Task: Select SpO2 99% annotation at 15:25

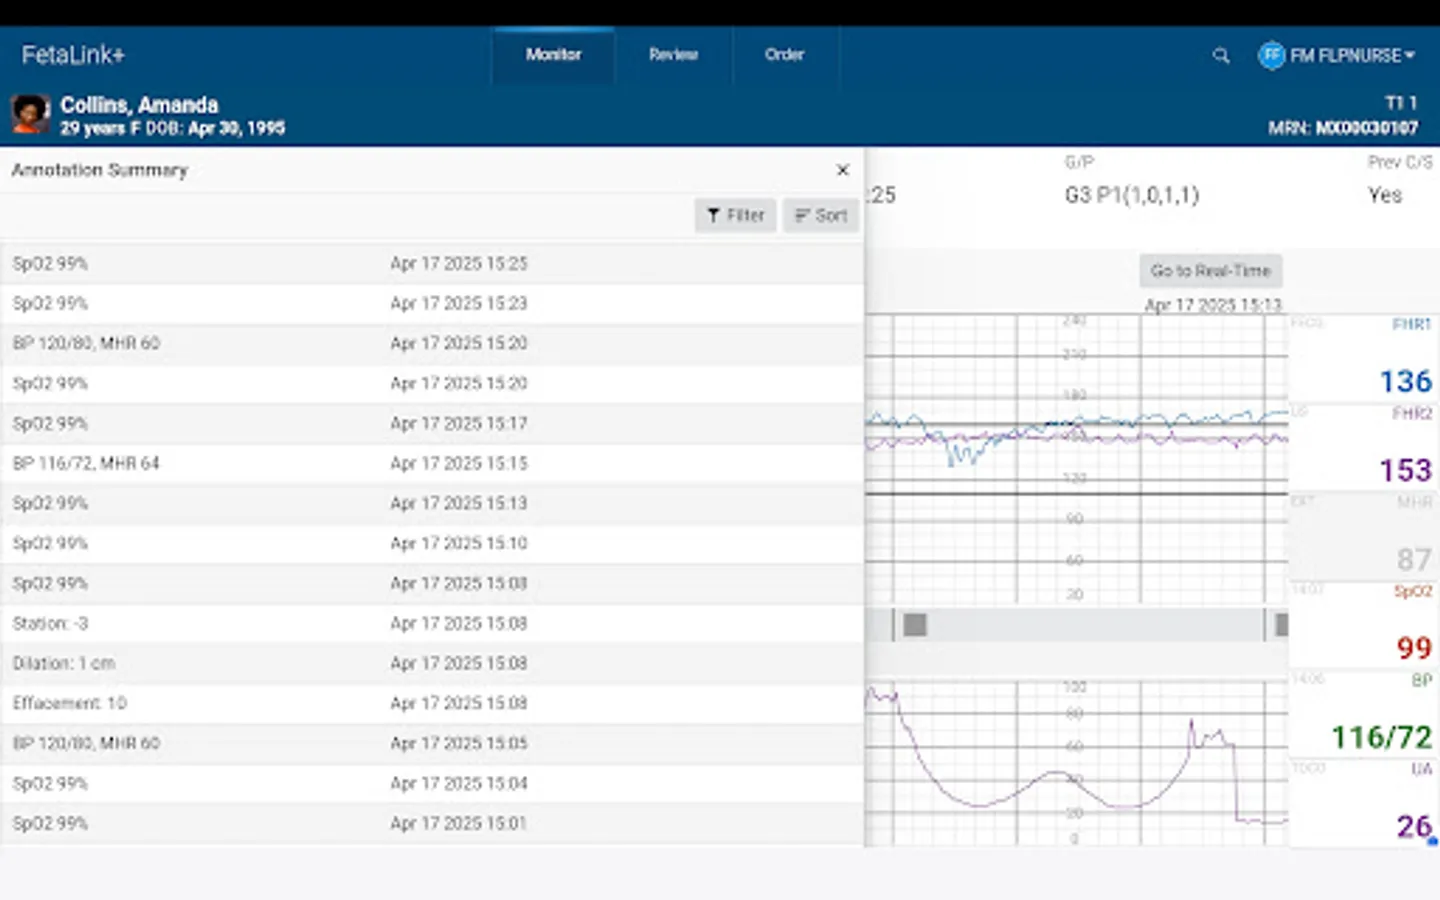Action: tap(432, 264)
